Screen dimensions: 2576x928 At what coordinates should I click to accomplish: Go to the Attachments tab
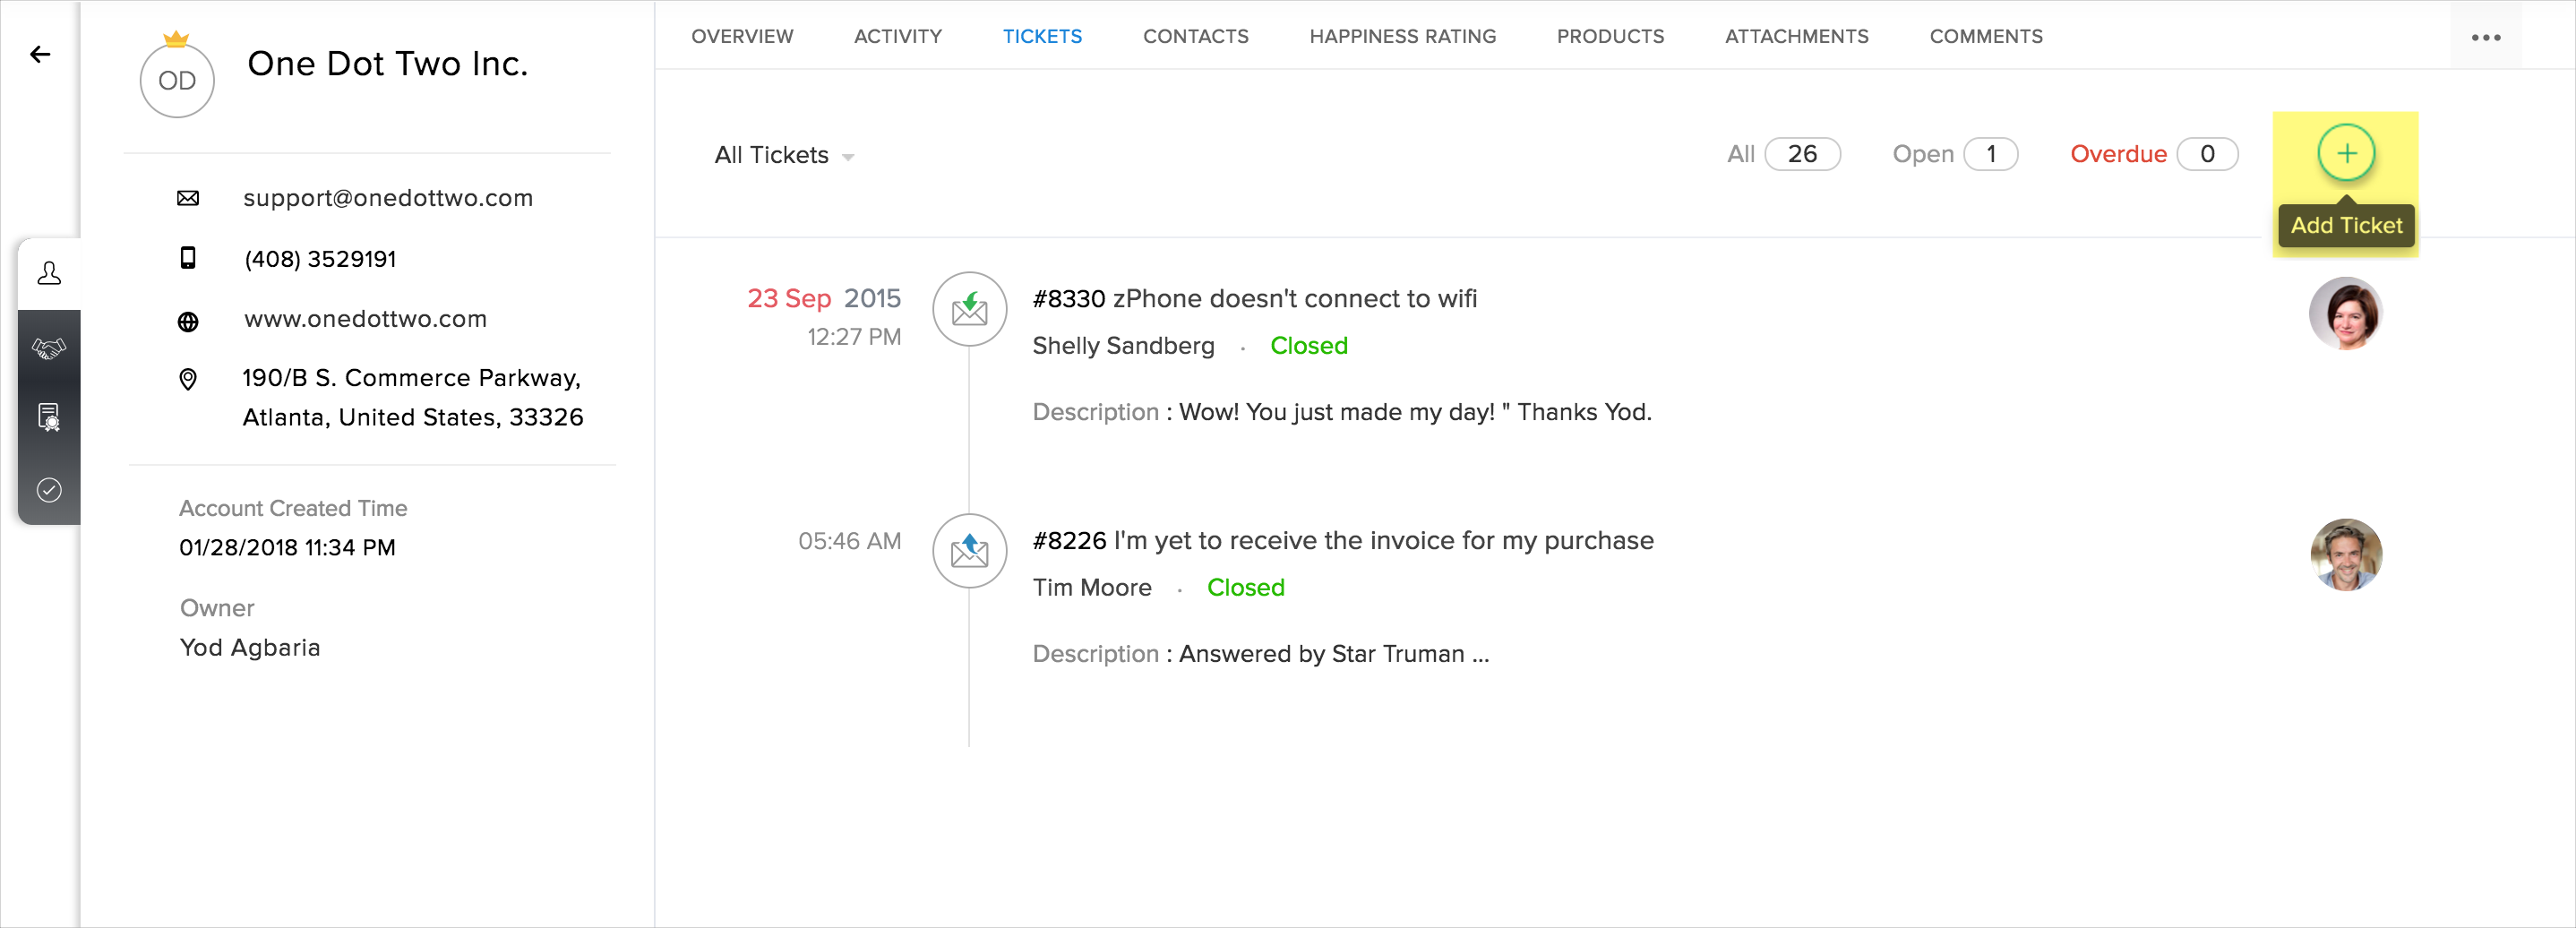(x=1796, y=37)
